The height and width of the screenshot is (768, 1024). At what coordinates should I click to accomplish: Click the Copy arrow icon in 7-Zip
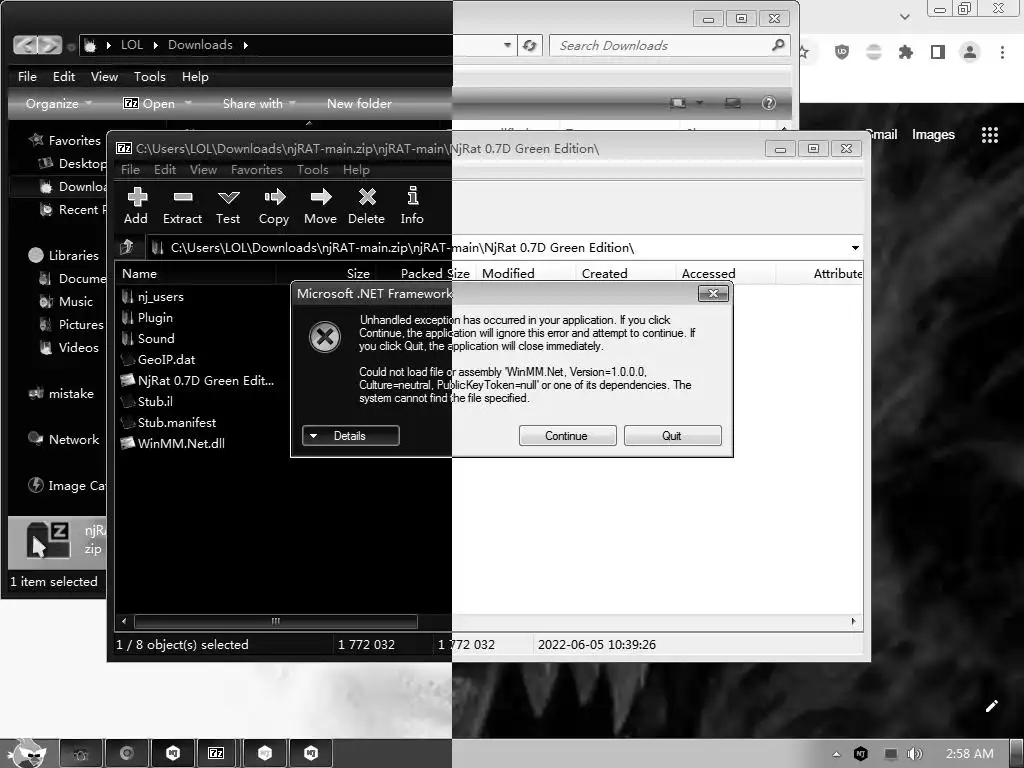tap(275, 197)
